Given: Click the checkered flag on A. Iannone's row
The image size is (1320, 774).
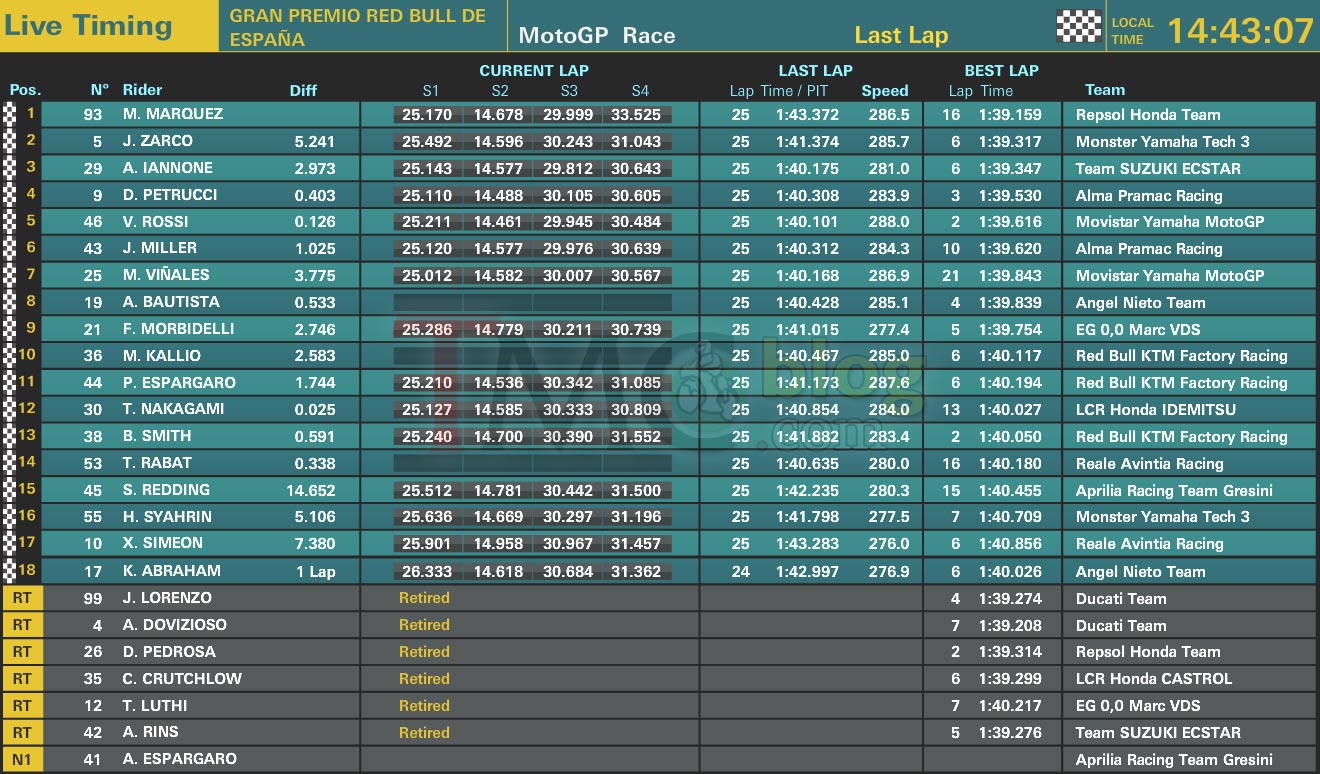Looking at the screenshot, I should pyautogui.click(x=11, y=168).
